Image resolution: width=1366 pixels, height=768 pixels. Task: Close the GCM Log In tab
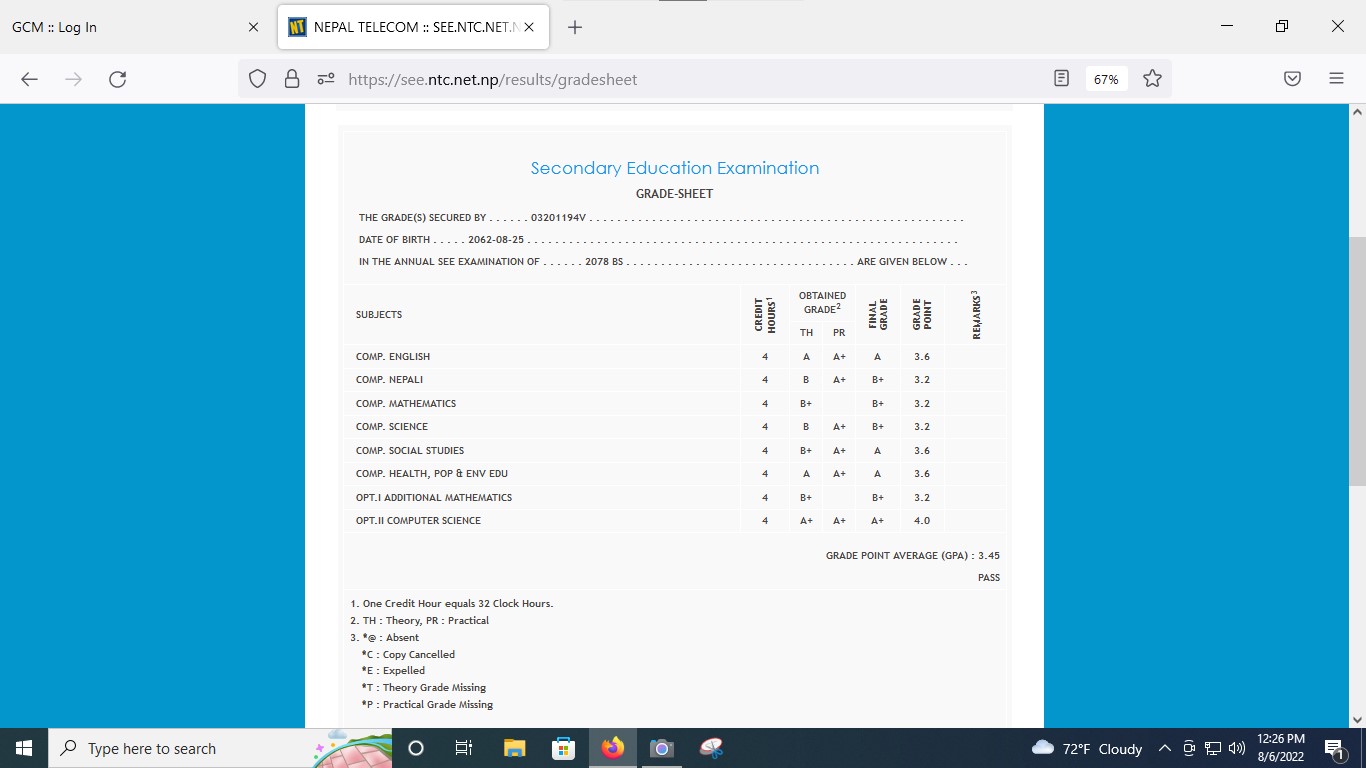[253, 27]
